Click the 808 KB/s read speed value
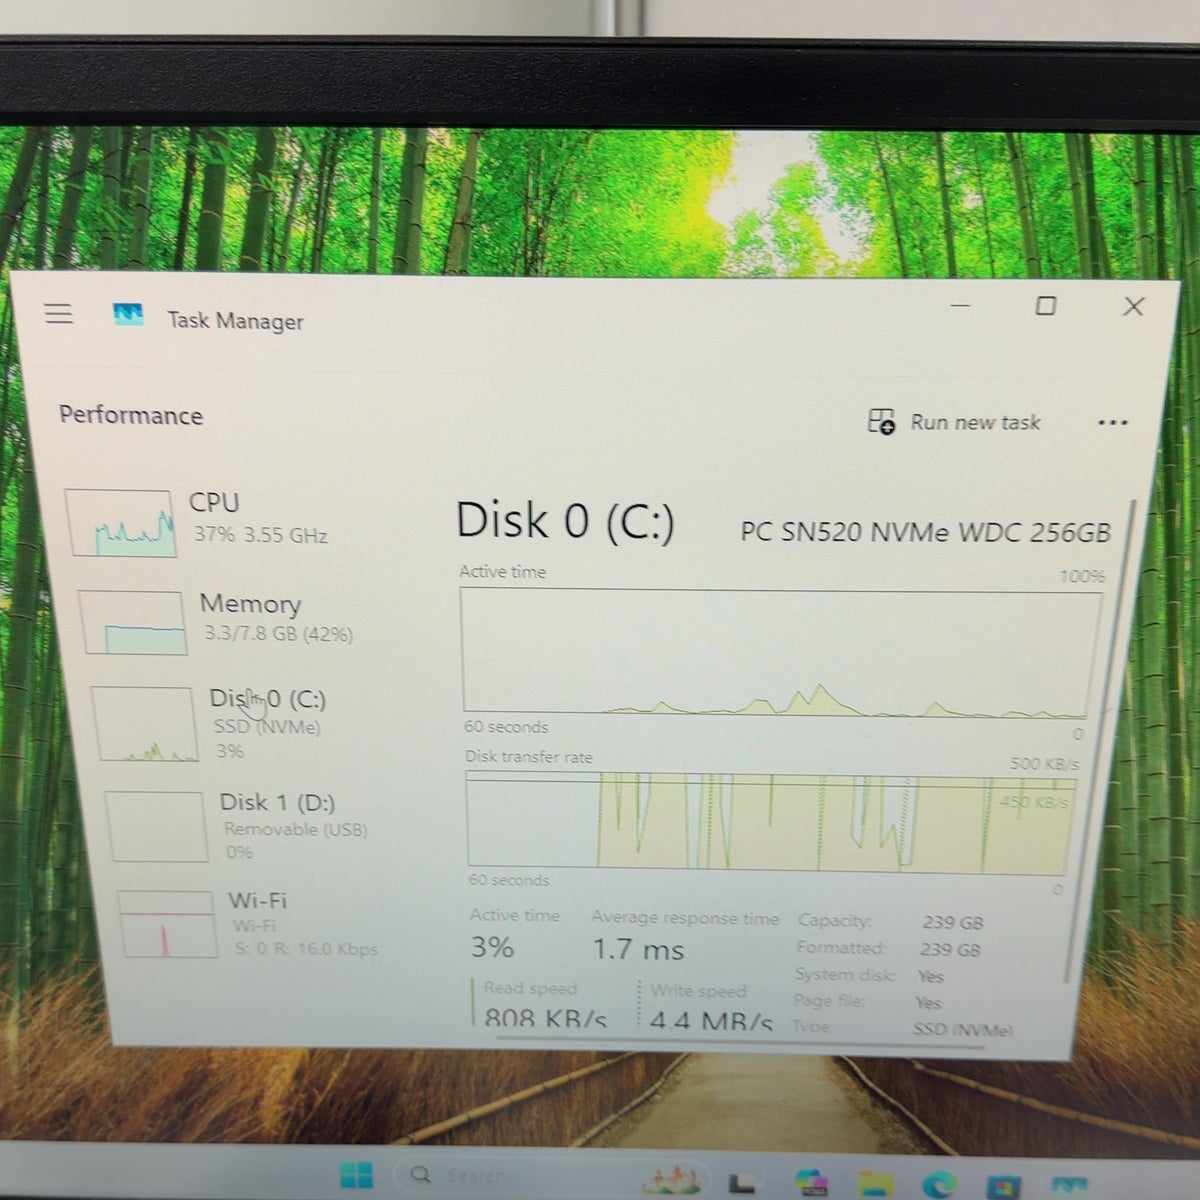The height and width of the screenshot is (1200, 1200). coord(545,1019)
